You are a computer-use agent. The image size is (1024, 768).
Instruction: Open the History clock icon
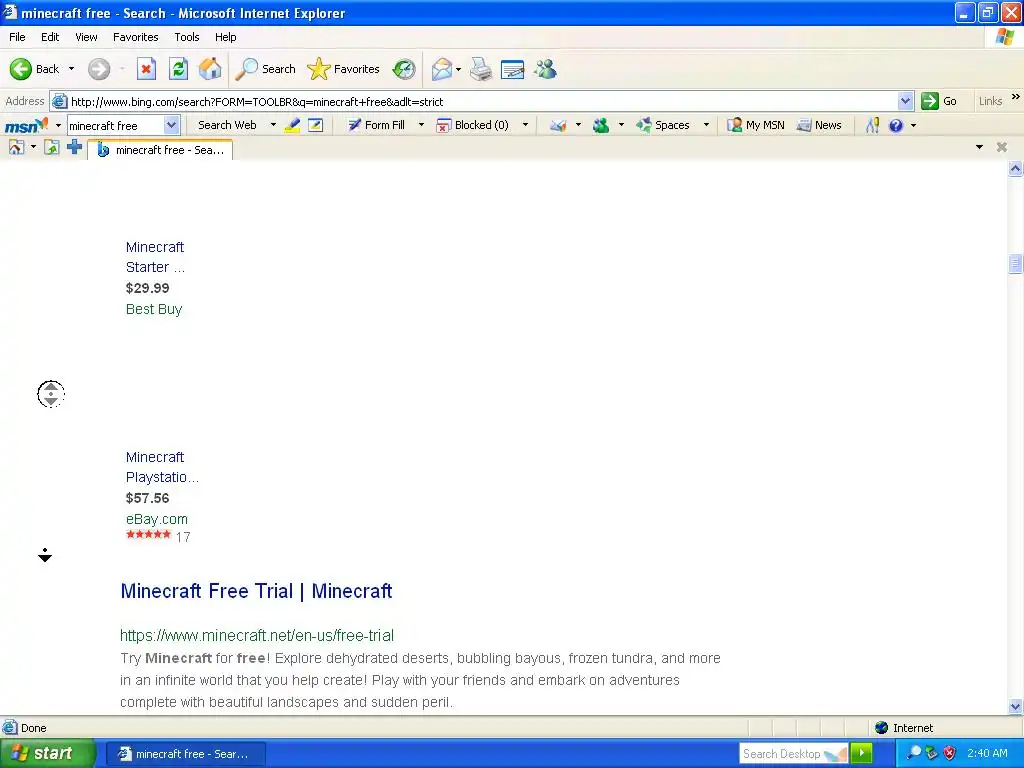click(x=404, y=69)
